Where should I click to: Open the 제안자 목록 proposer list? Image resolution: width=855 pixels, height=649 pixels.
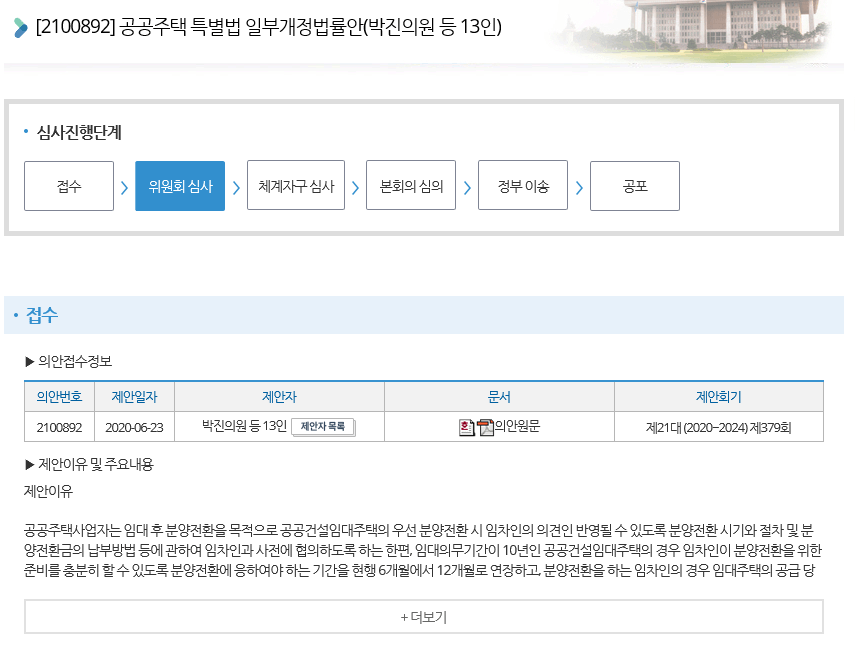pyautogui.click(x=323, y=427)
